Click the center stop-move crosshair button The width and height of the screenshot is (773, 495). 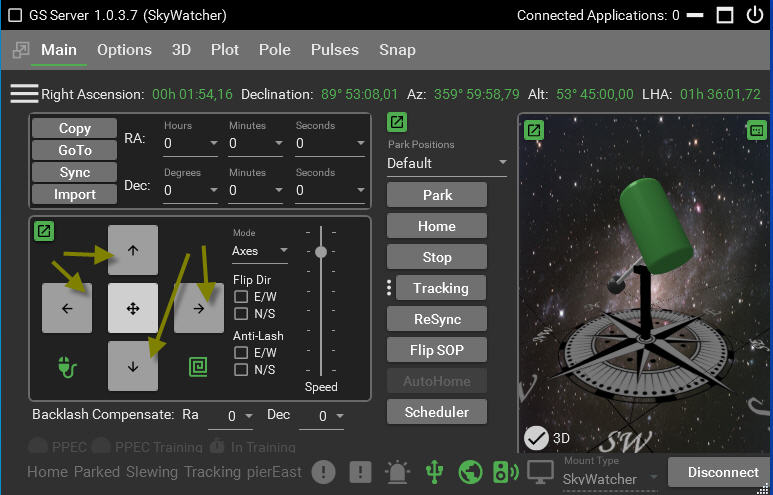(x=133, y=308)
